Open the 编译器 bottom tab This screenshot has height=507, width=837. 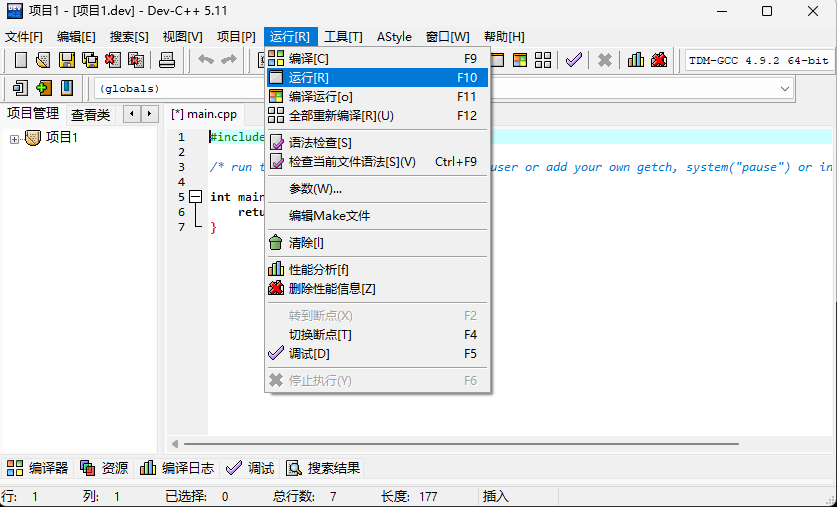click(37, 469)
